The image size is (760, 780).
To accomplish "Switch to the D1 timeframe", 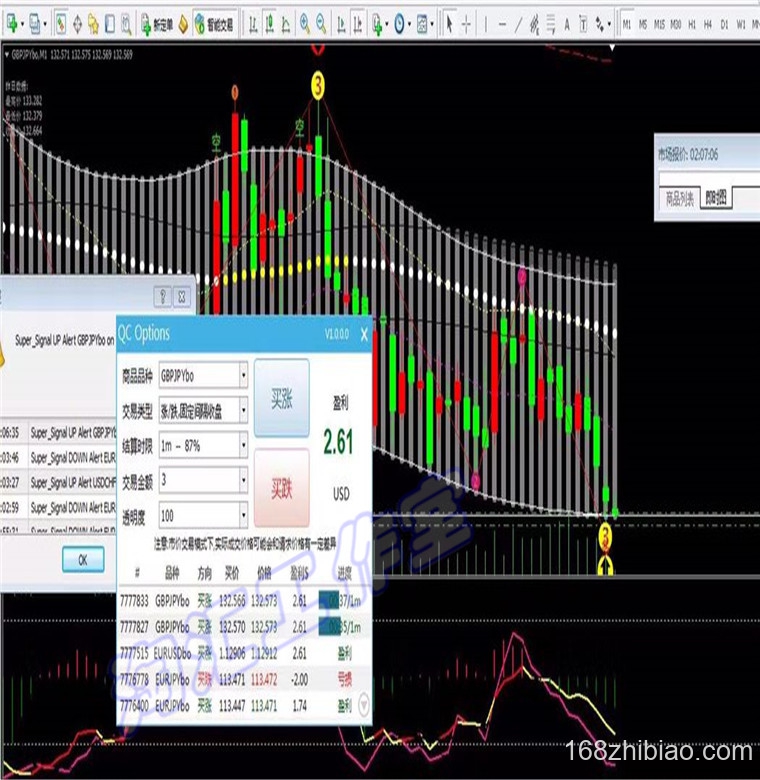I will coord(724,24).
